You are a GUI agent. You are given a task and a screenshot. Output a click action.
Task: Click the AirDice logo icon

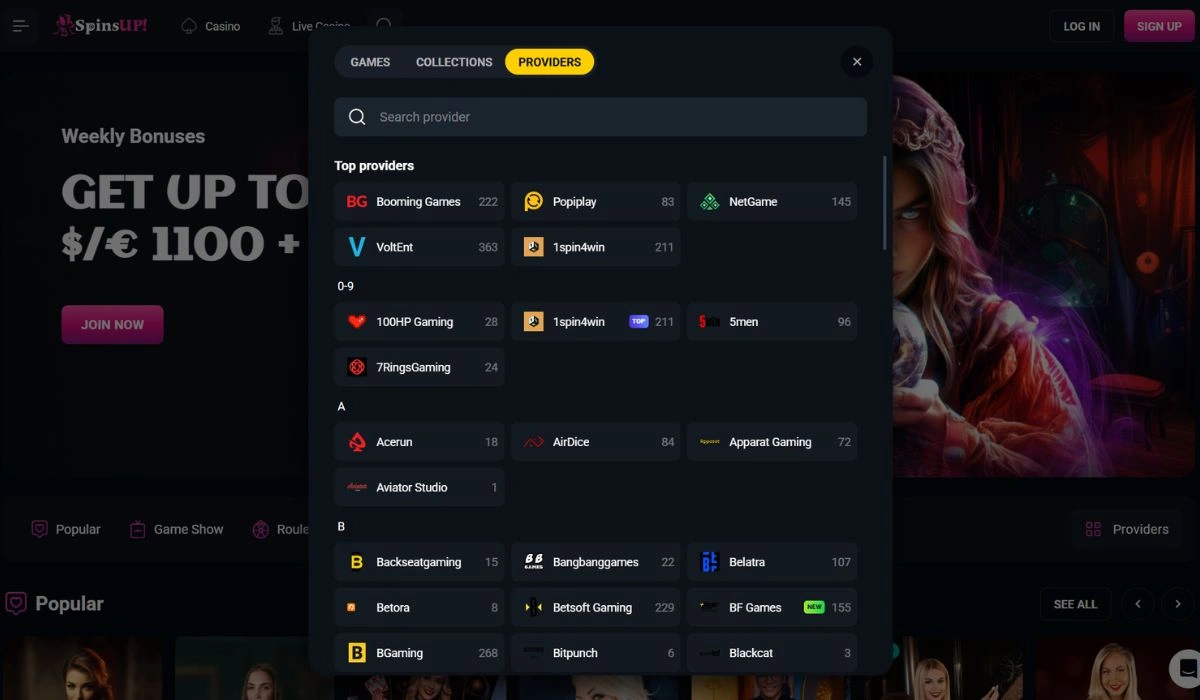click(x=534, y=442)
